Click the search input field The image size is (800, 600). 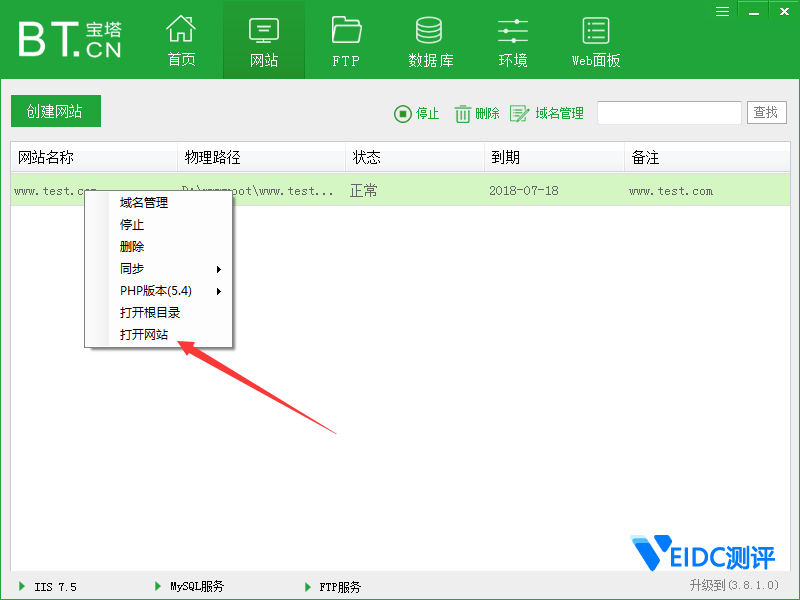[669, 113]
